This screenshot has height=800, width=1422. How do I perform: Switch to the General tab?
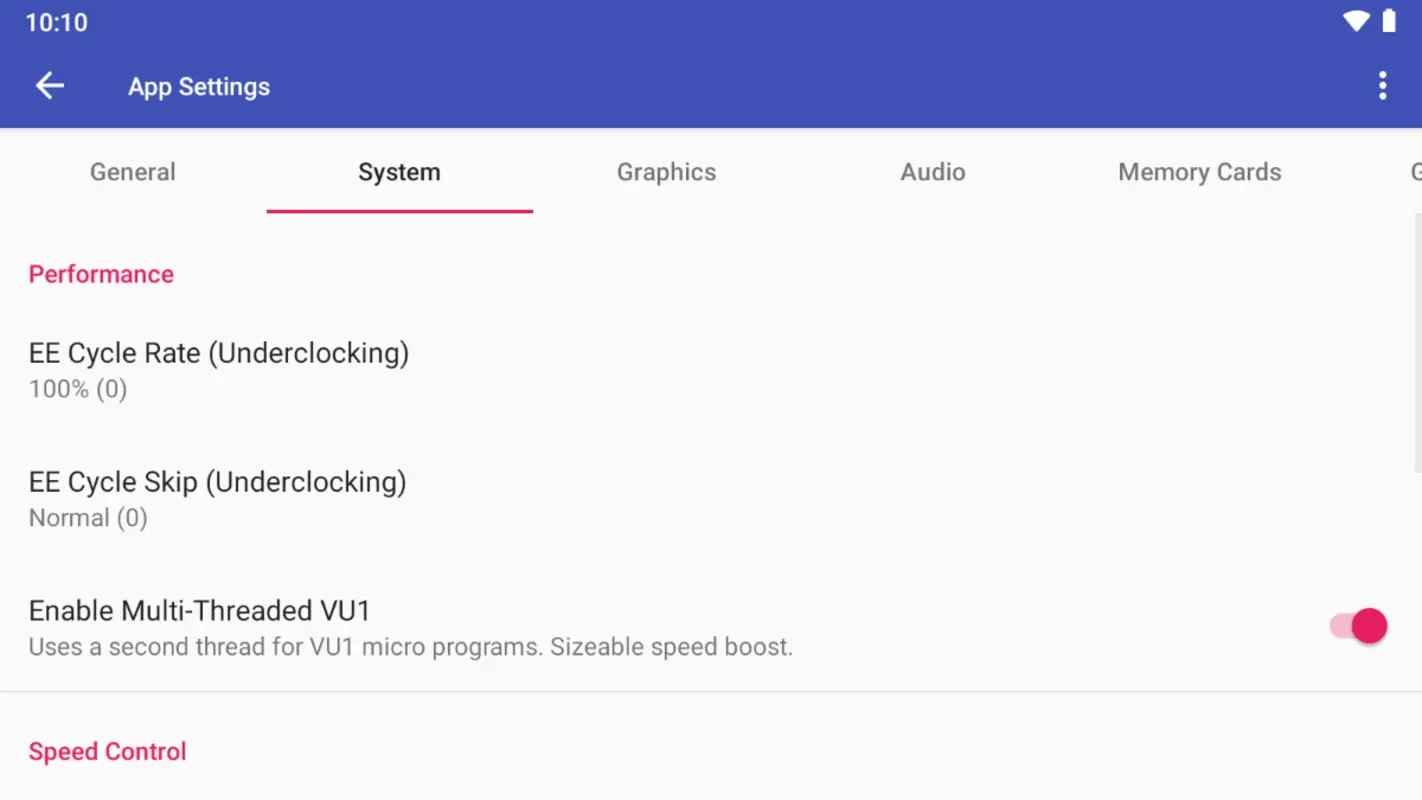point(133,172)
